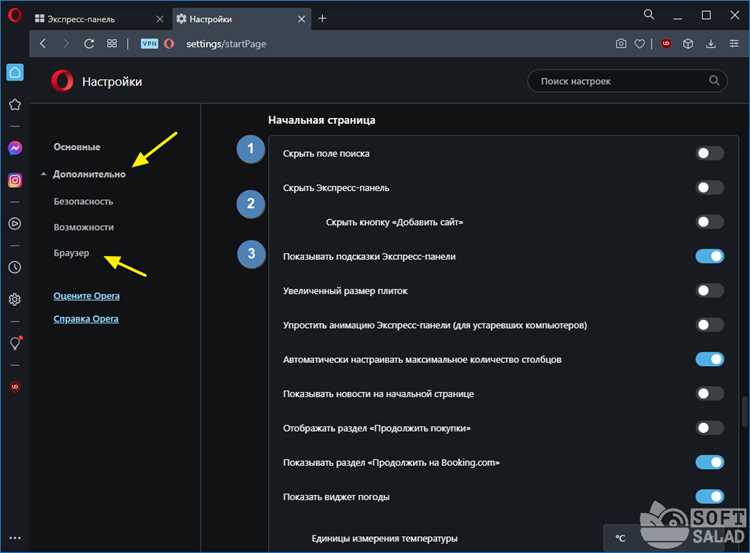Open the downloads icon
Image resolution: width=750 pixels, height=553 pixels.
[x=711, y=44]
